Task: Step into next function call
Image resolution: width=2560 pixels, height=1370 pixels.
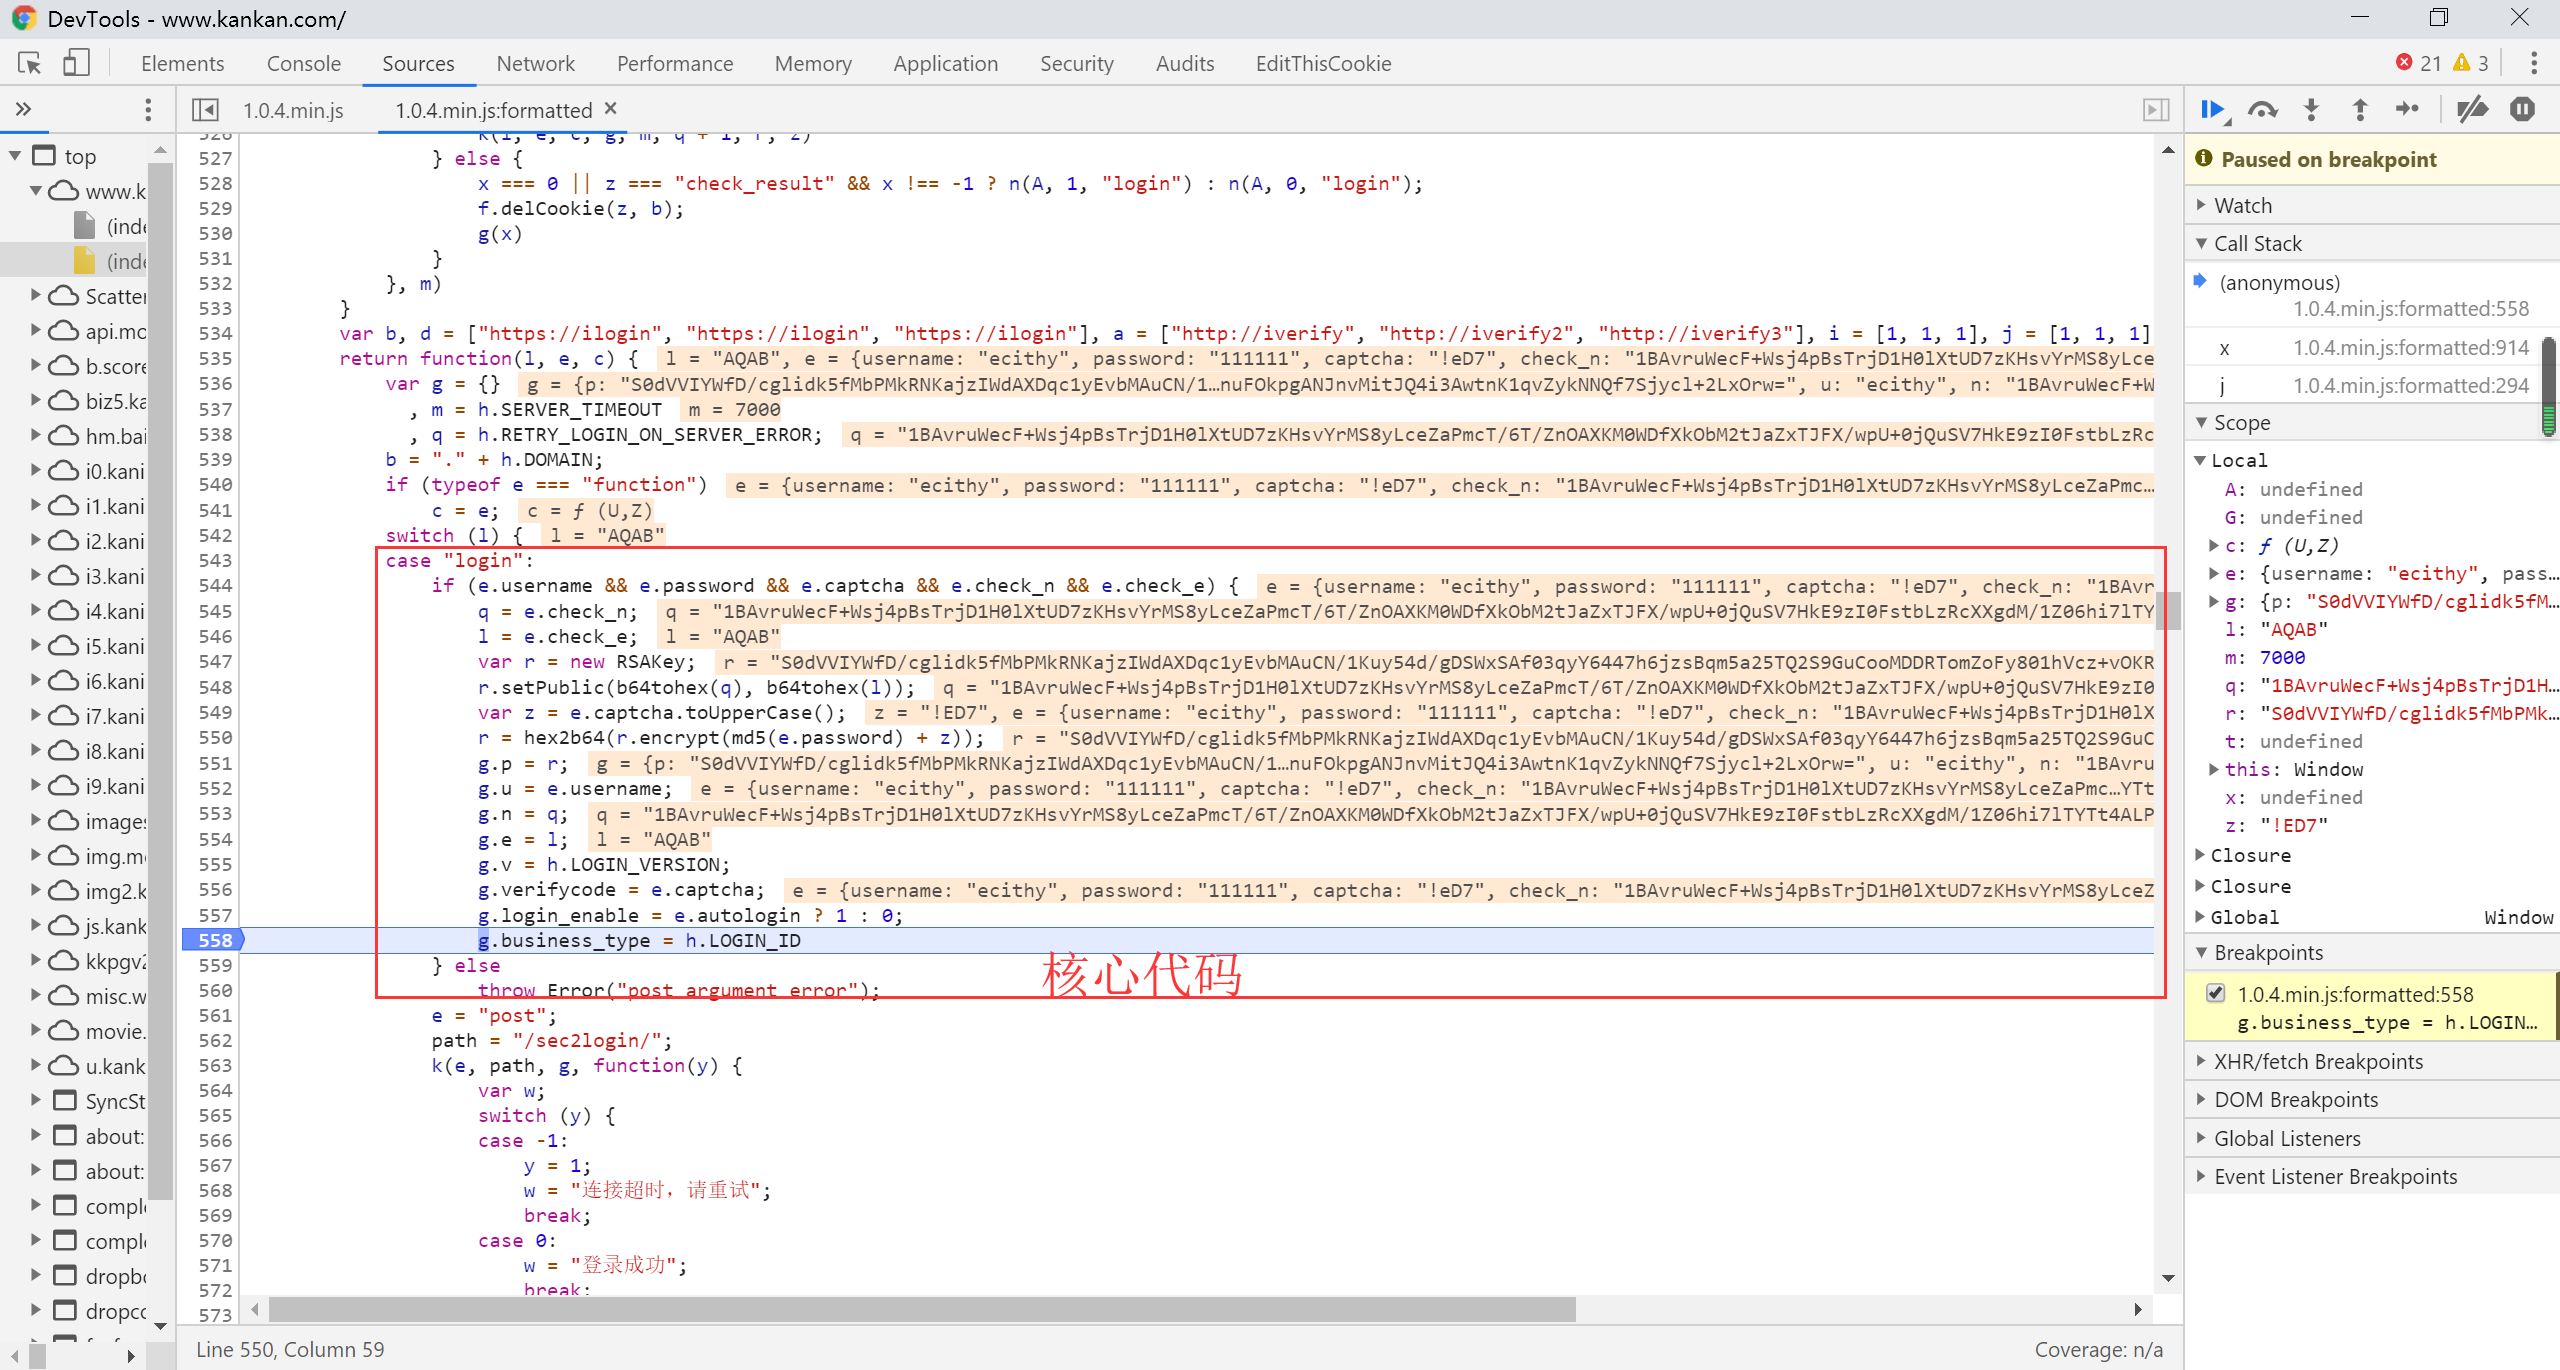Action: tap(2311, 110)
